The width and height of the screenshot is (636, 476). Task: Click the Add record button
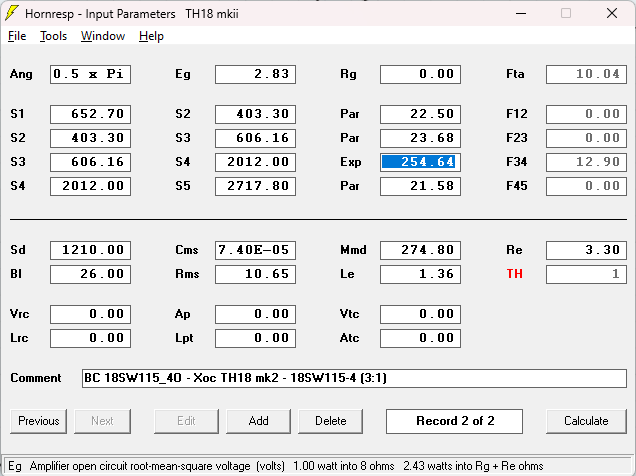tap(258, 421)
